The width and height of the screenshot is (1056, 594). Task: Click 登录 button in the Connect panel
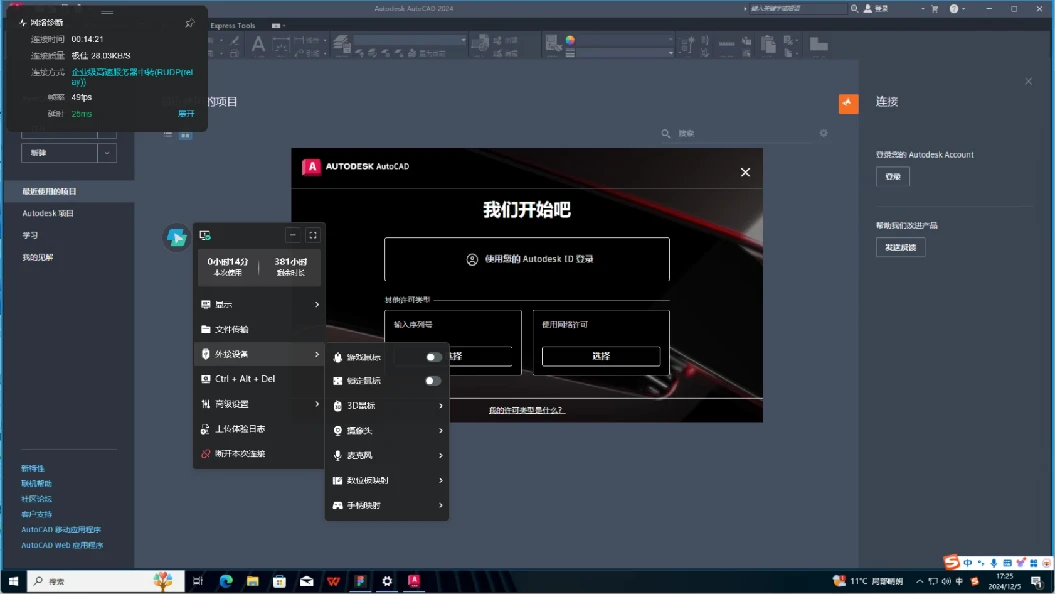[893, 176]
